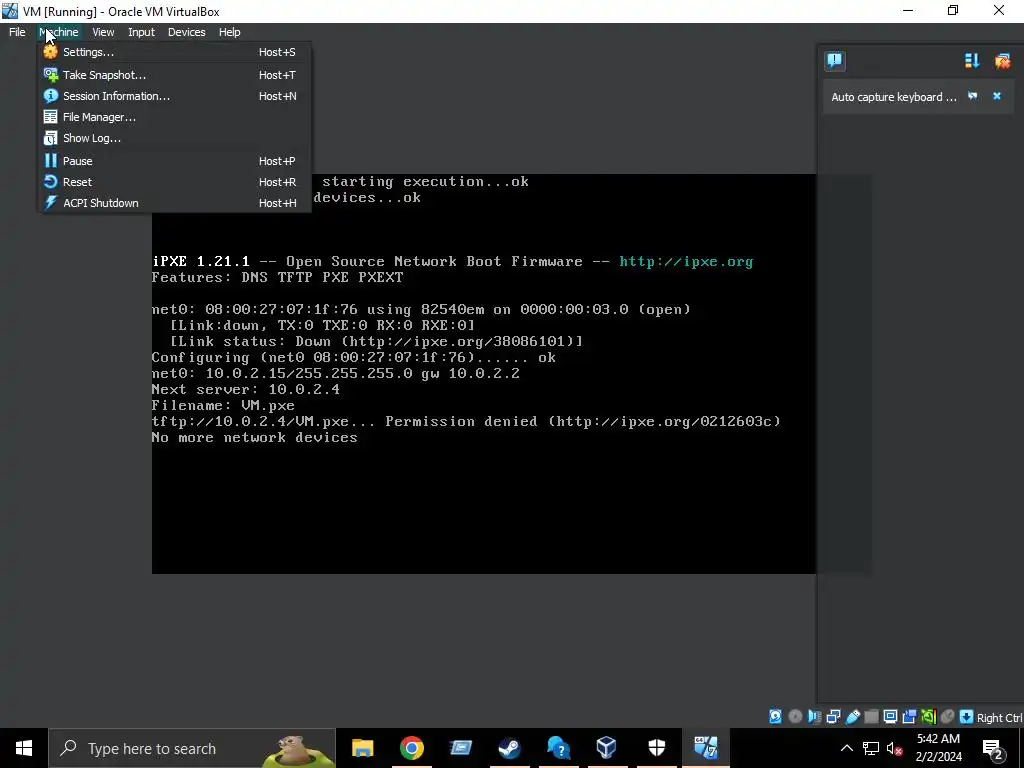Open Steam from the taskbar
Viewport: 1024px width, 768px height.
tap(509, 748)
